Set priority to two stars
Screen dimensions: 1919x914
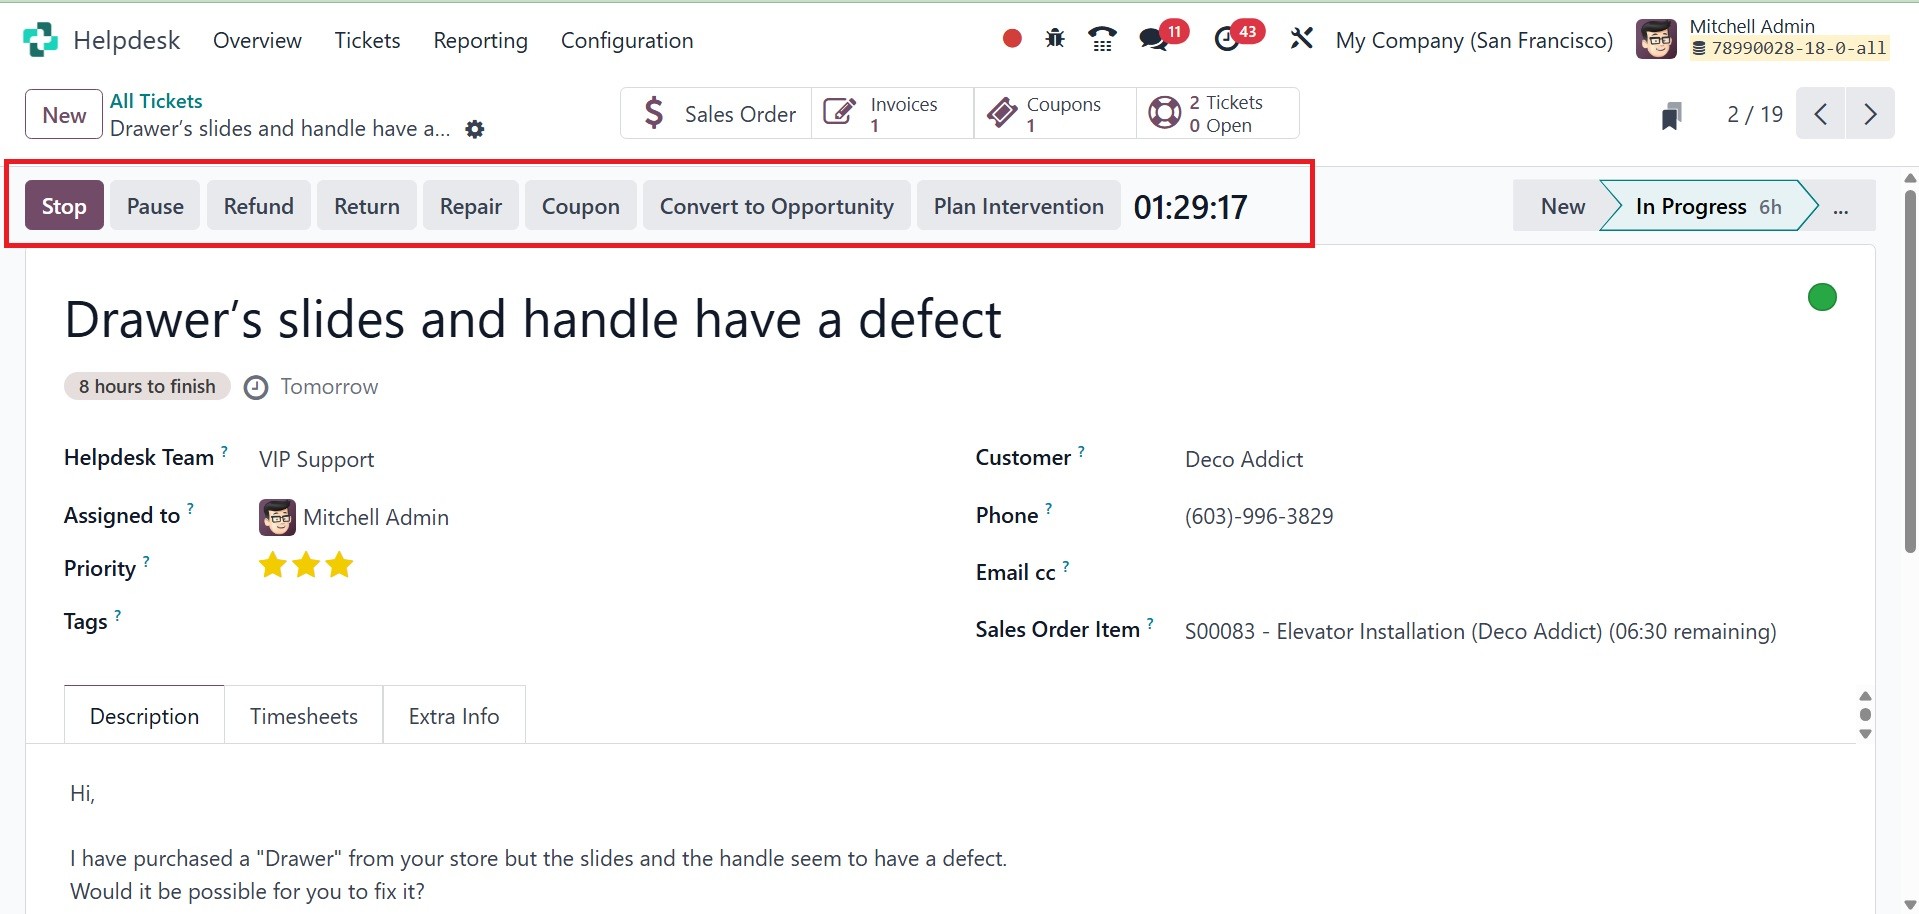tap(306, 565)
